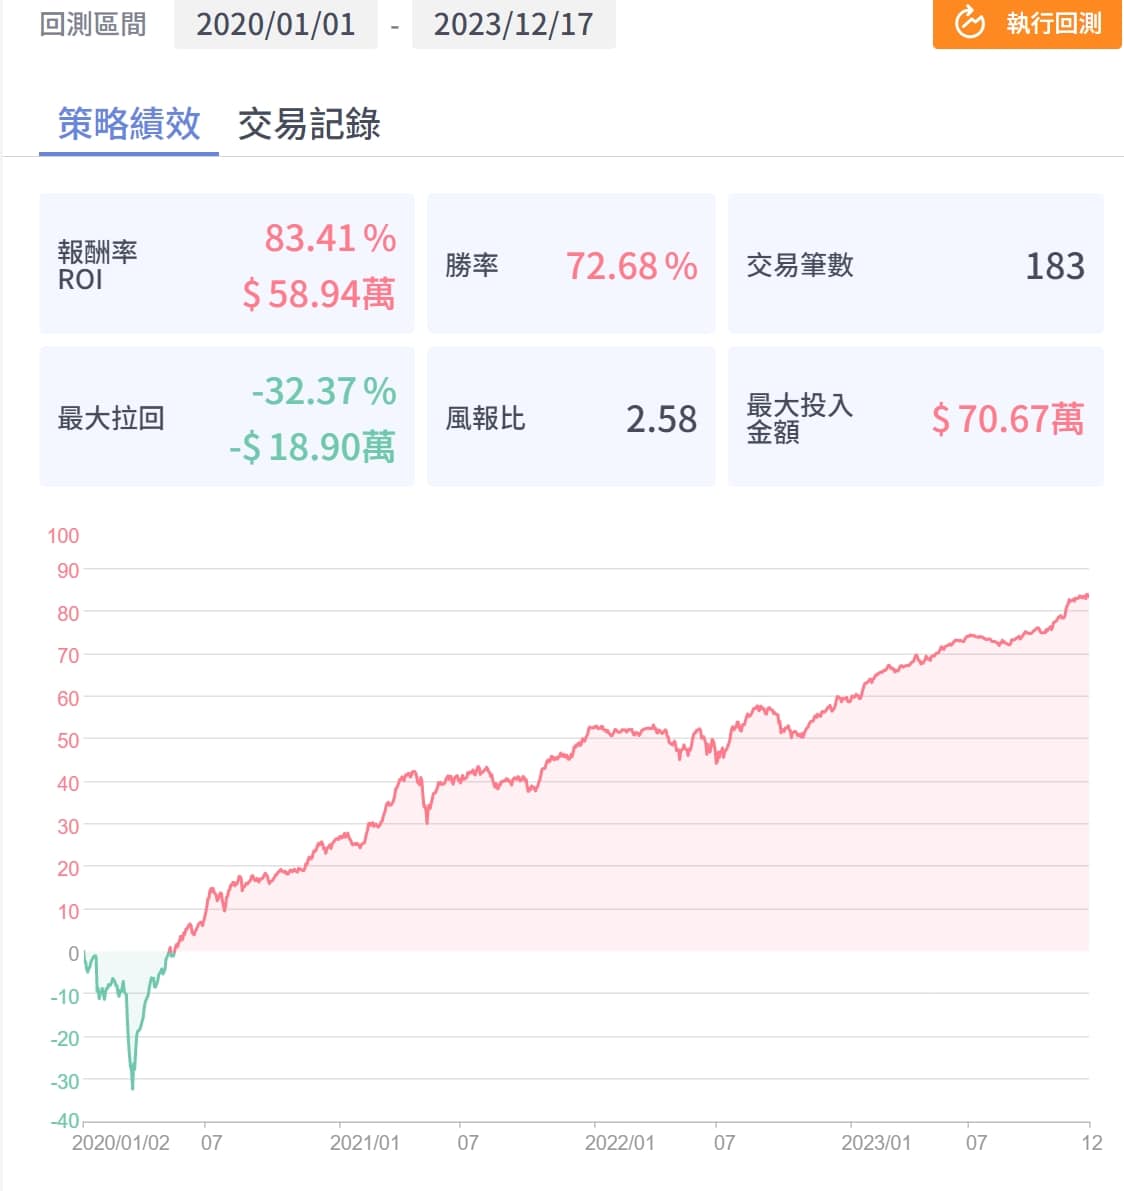Switch to the 交易記錄 tab
The image size is (1124, 1191).
click(309, 125)
